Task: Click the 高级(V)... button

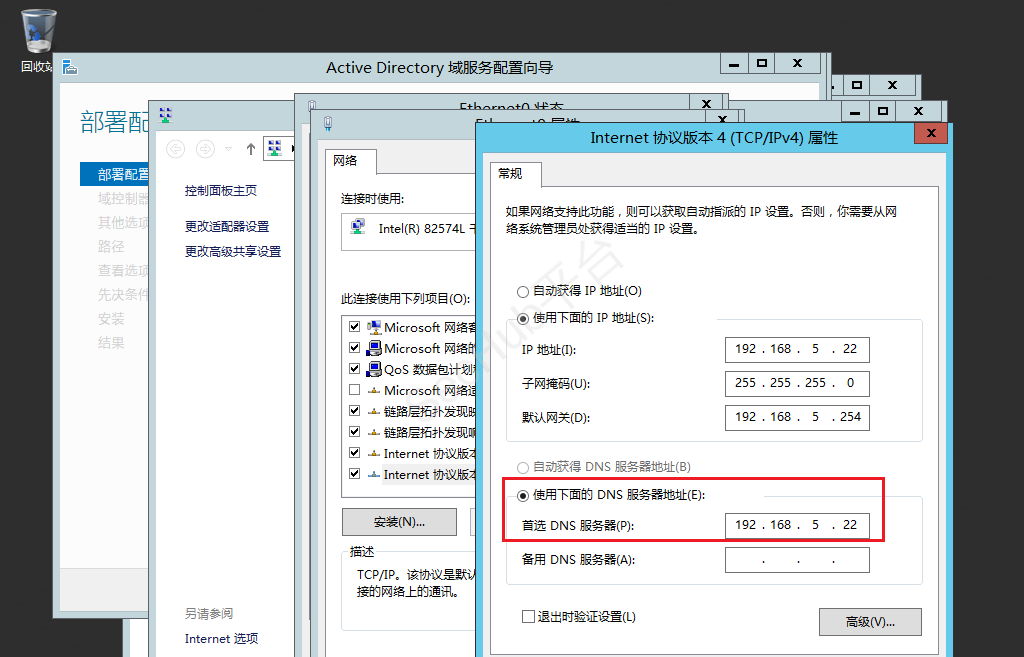Action: click(x=869, y=621)
